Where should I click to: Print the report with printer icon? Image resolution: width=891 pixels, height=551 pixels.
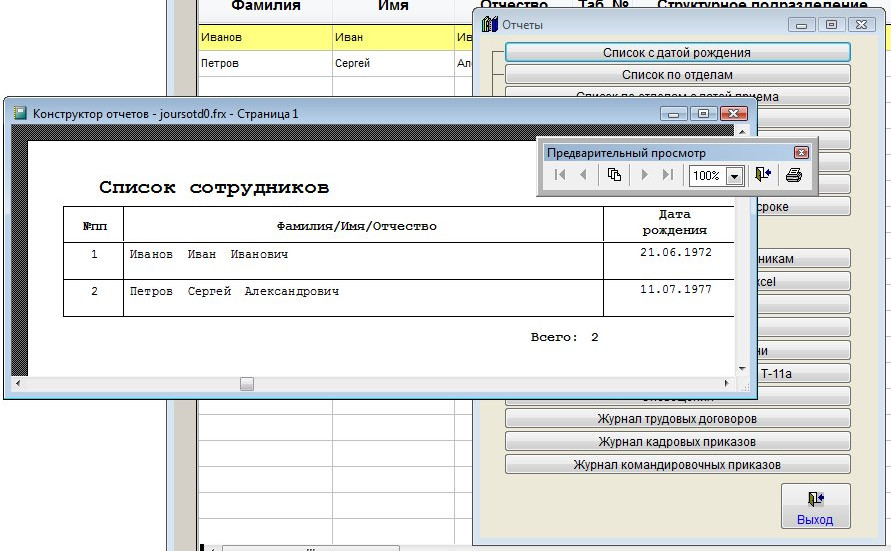(x=794, y=175)
